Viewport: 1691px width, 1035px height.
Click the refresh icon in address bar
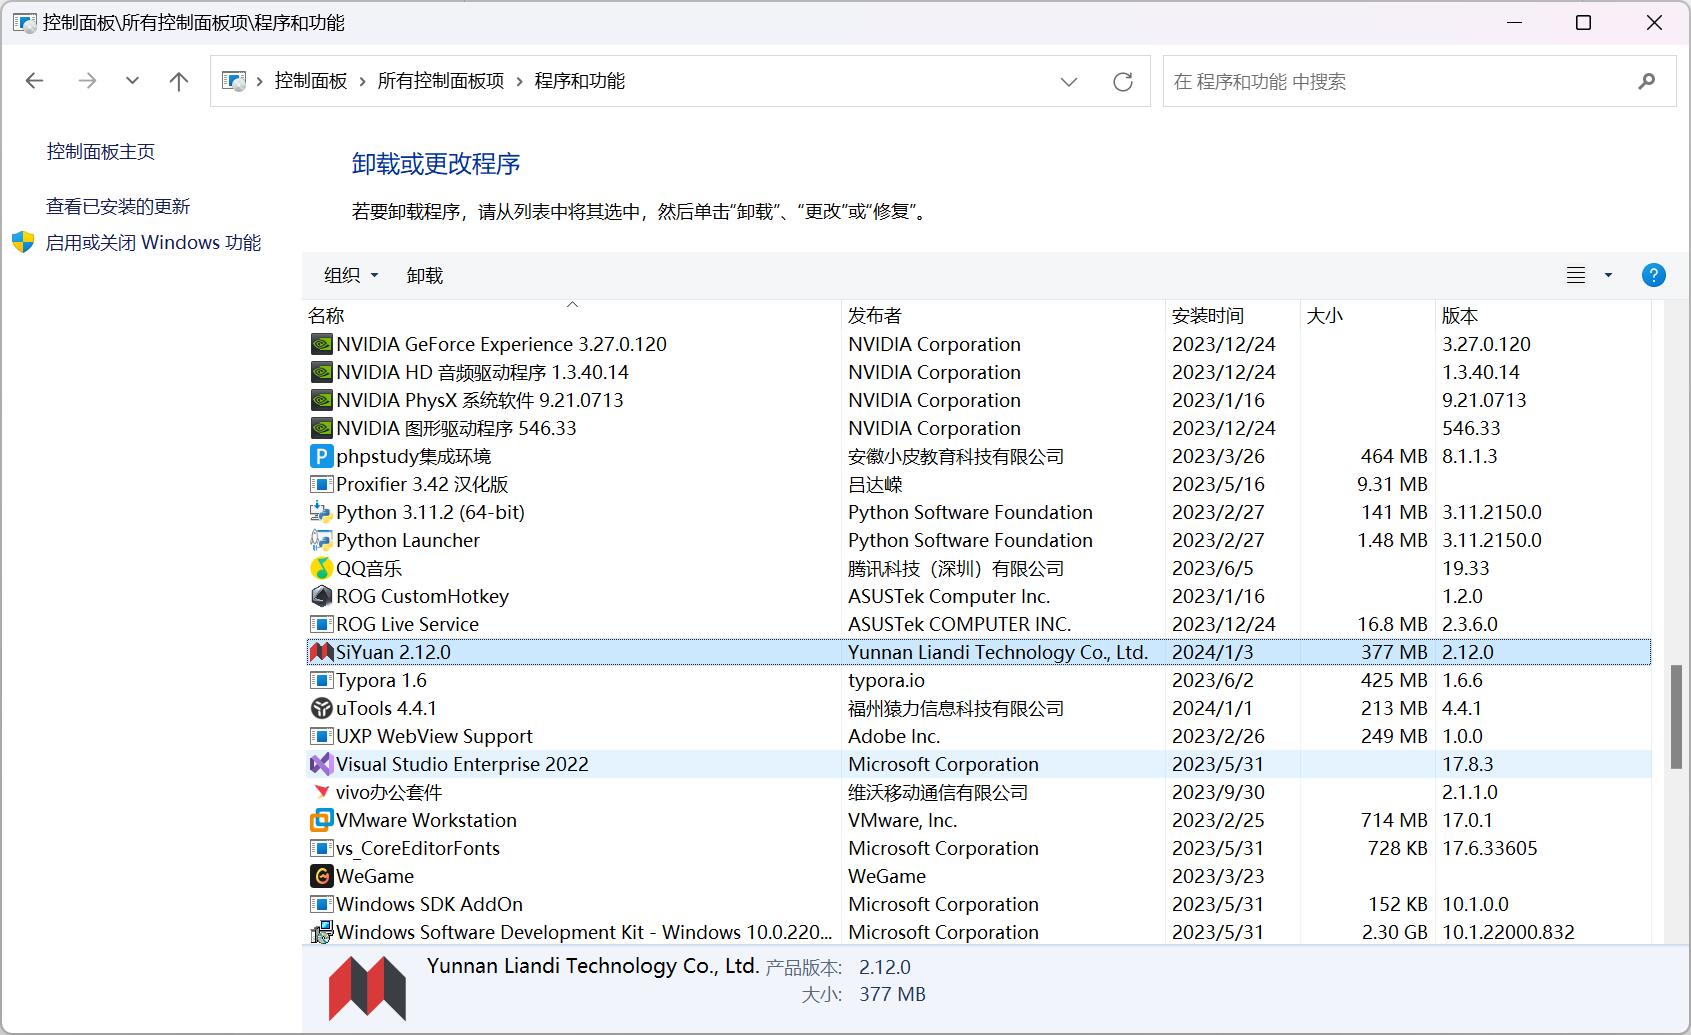pos(1122,81)
